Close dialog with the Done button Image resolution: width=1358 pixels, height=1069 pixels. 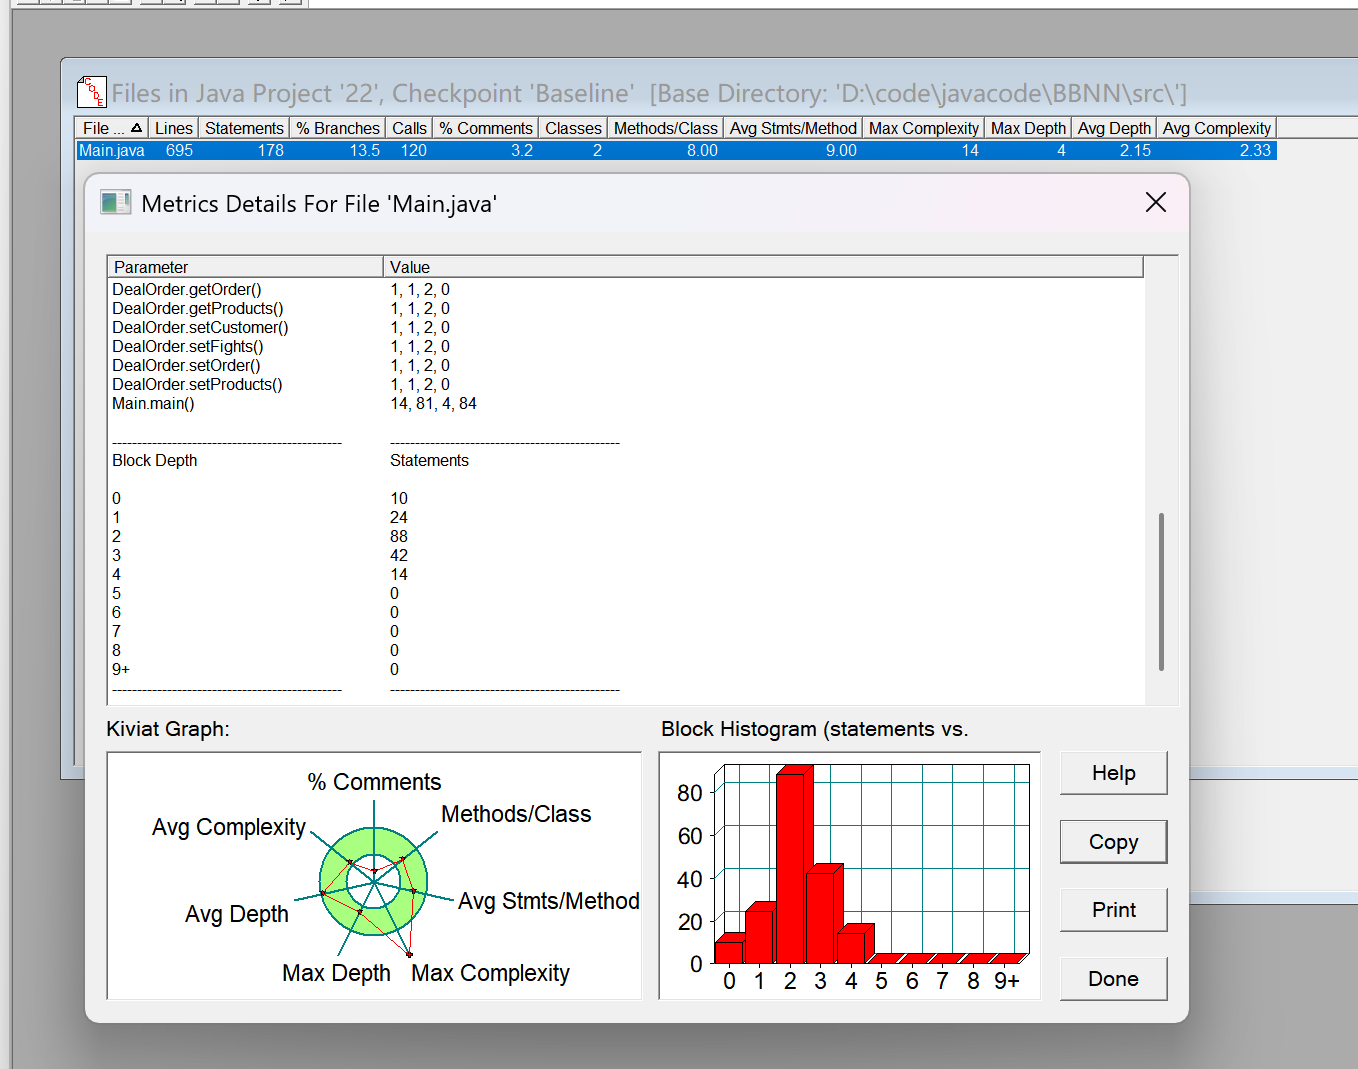pos(1113,979)
